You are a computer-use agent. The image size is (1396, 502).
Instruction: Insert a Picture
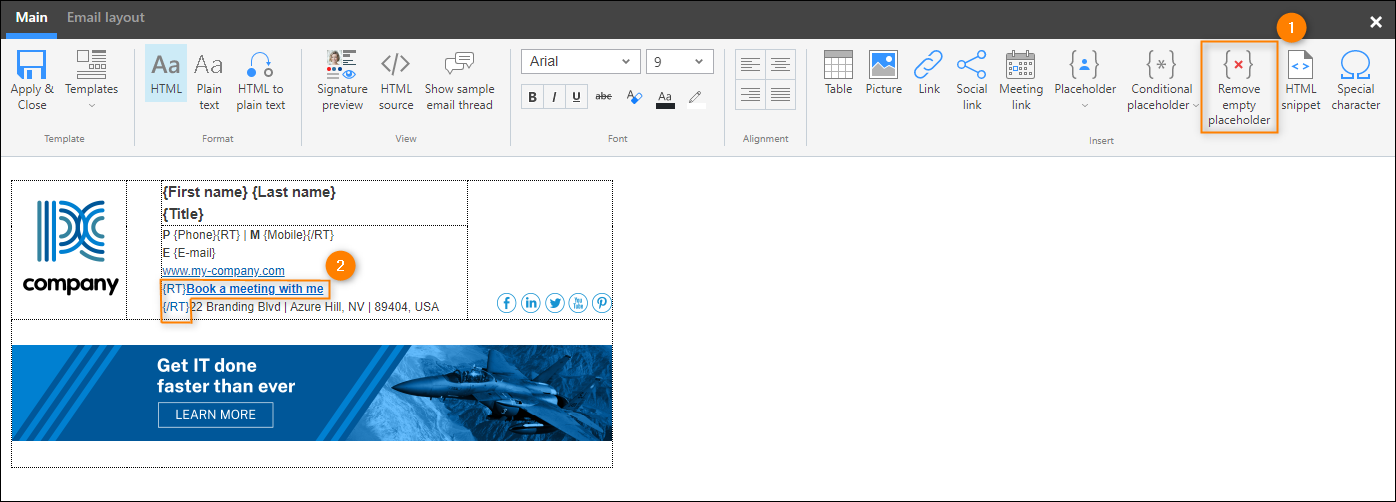[x=883, y=73]
